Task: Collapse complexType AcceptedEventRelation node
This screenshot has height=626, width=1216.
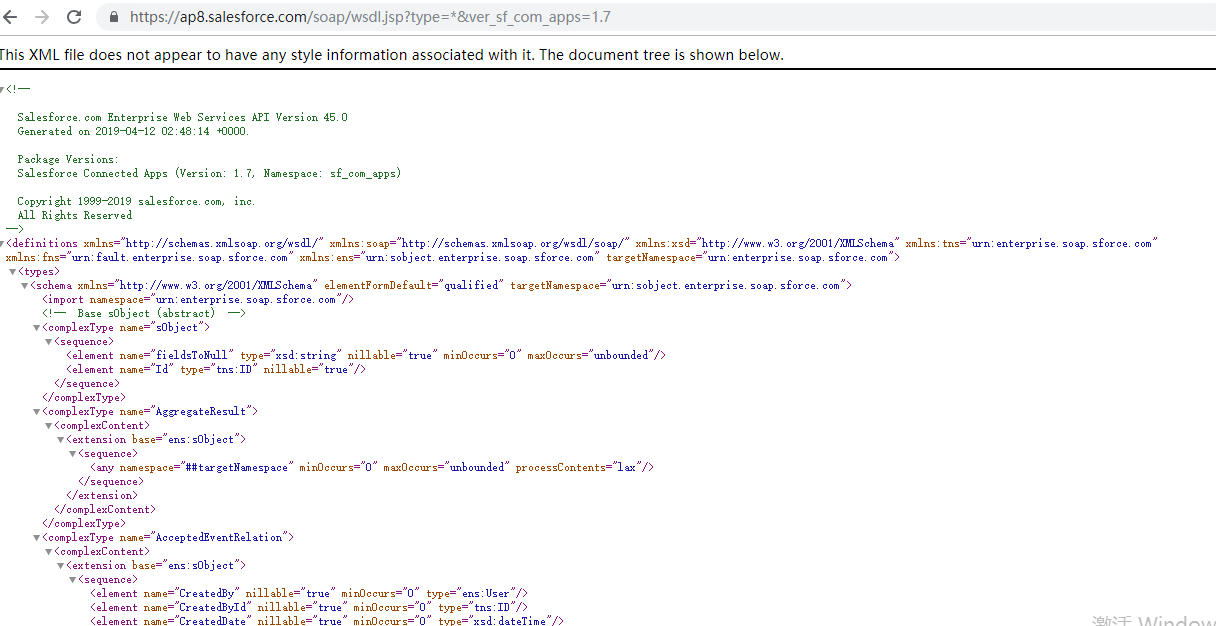Action: click(36, 537)
